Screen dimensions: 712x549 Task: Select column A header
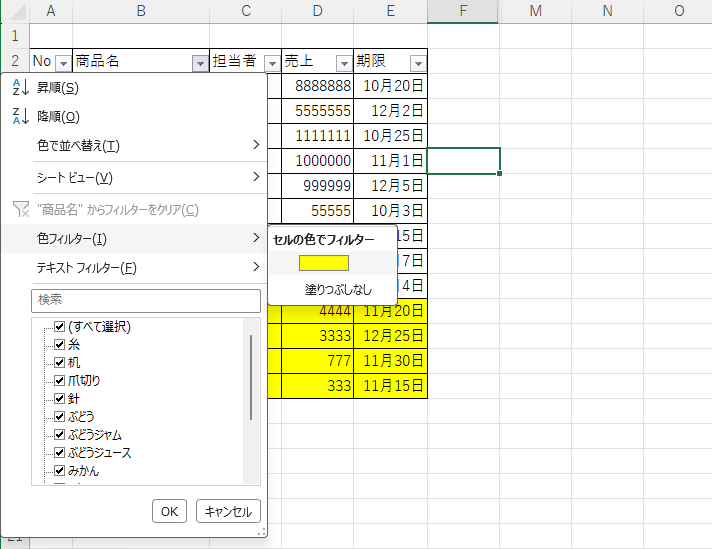[x=51, y=11]
